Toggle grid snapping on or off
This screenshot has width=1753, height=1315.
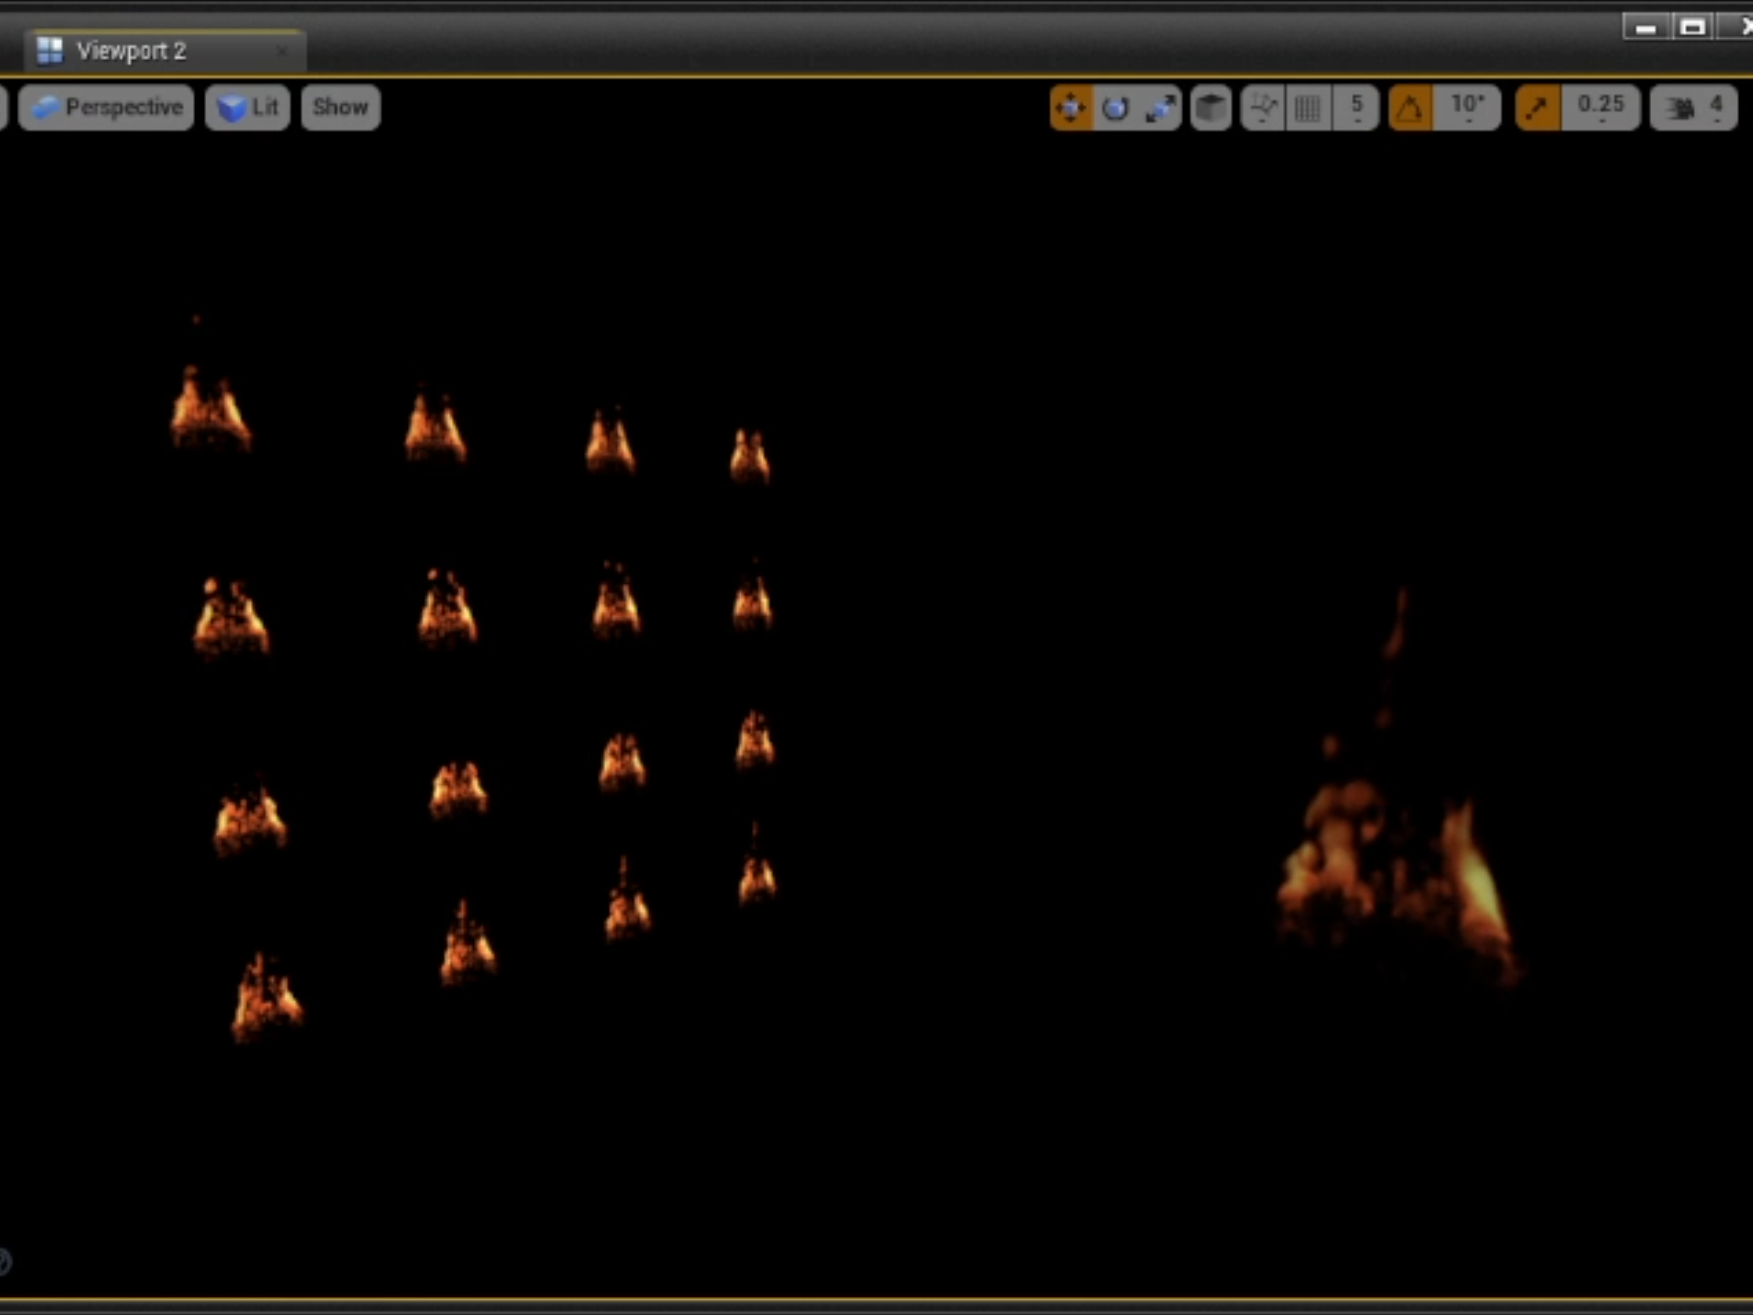[x=1308, y=108]
